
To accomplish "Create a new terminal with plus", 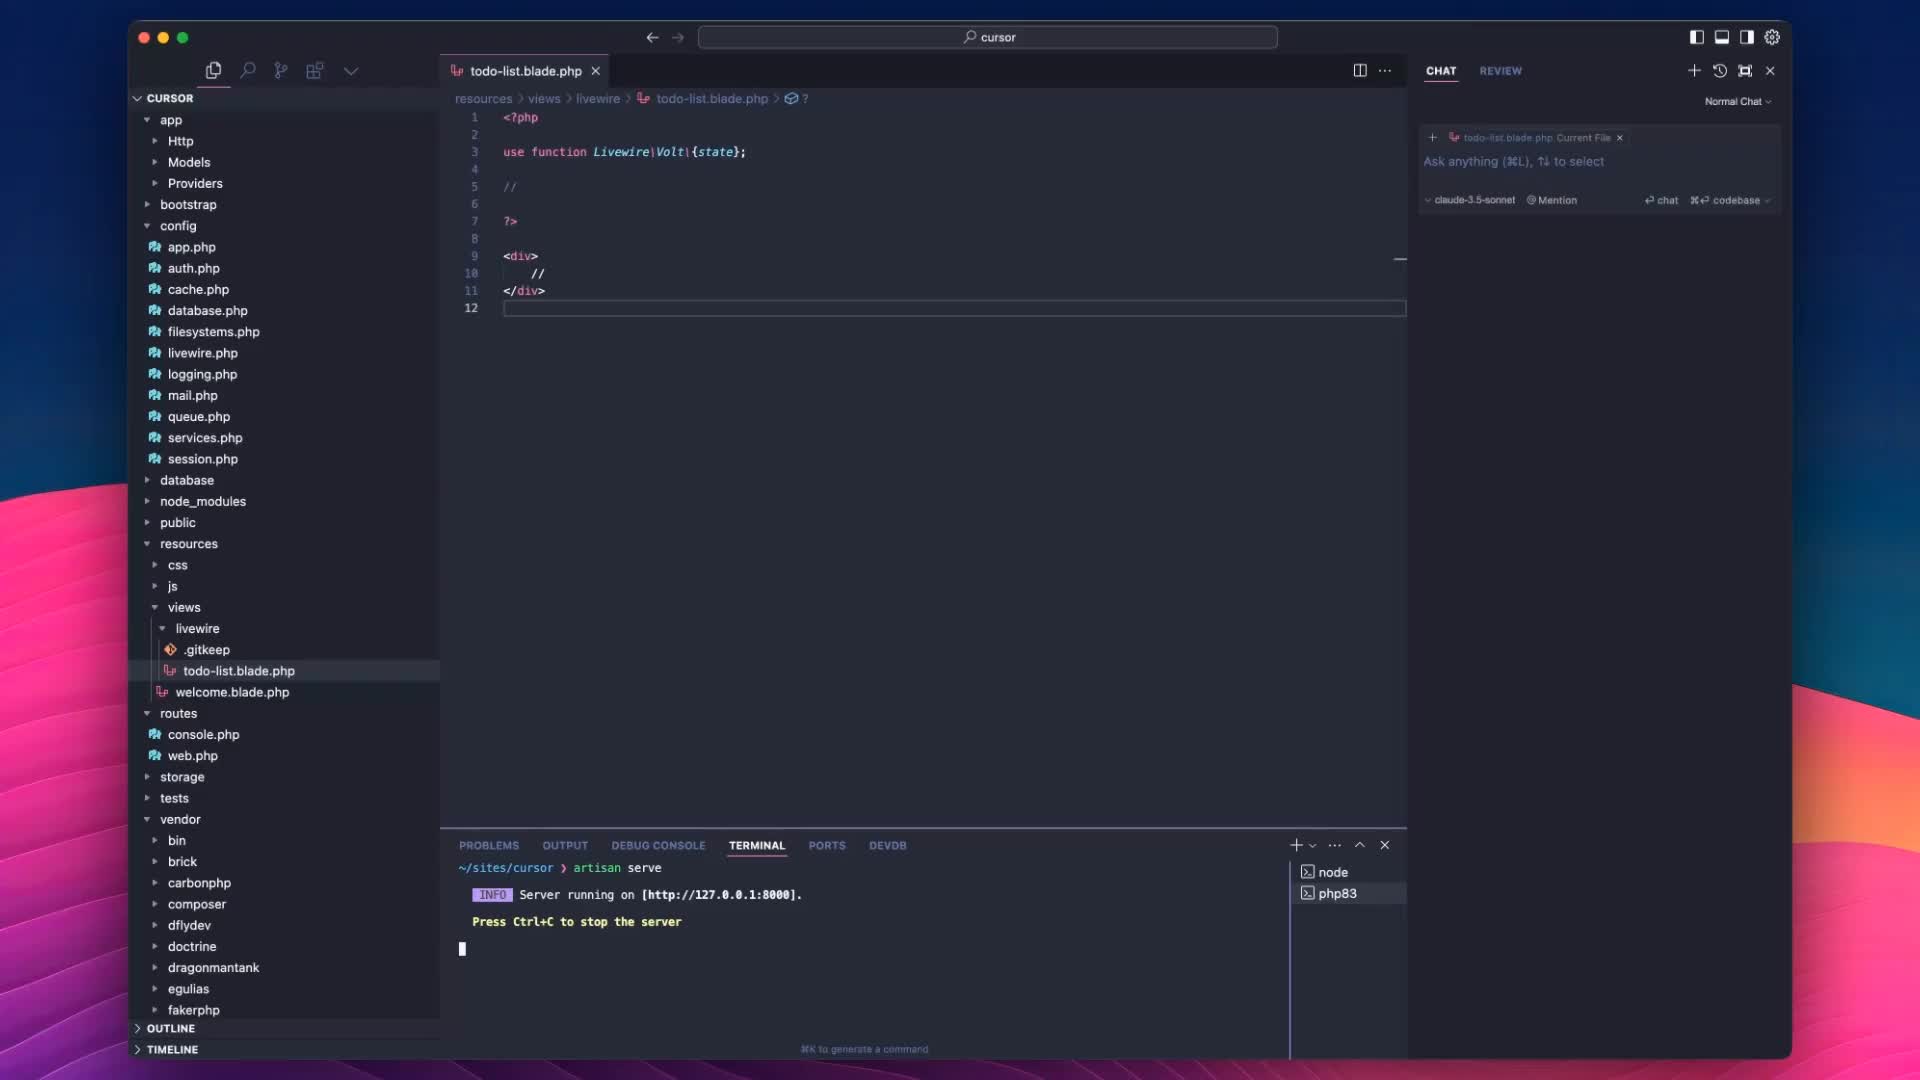I will tap(1297, 846).
